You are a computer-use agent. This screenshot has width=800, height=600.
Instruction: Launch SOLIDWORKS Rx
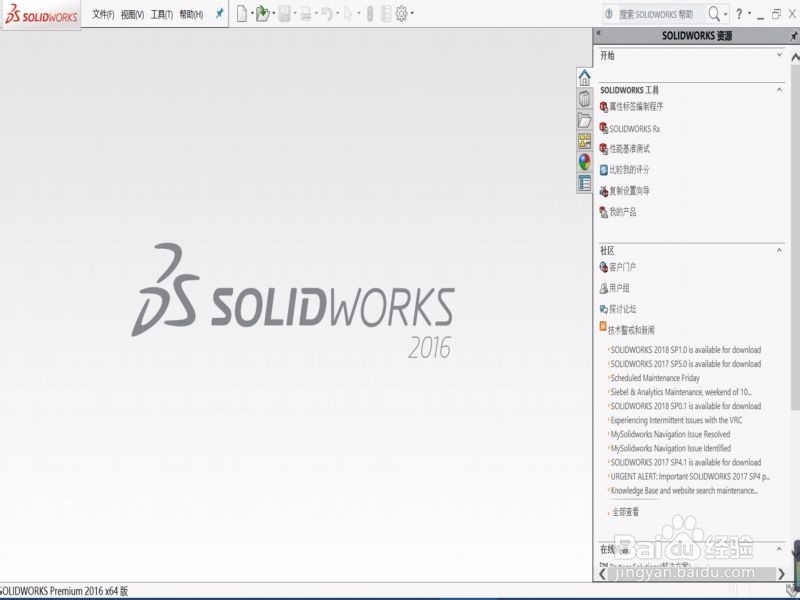point(630,129)
